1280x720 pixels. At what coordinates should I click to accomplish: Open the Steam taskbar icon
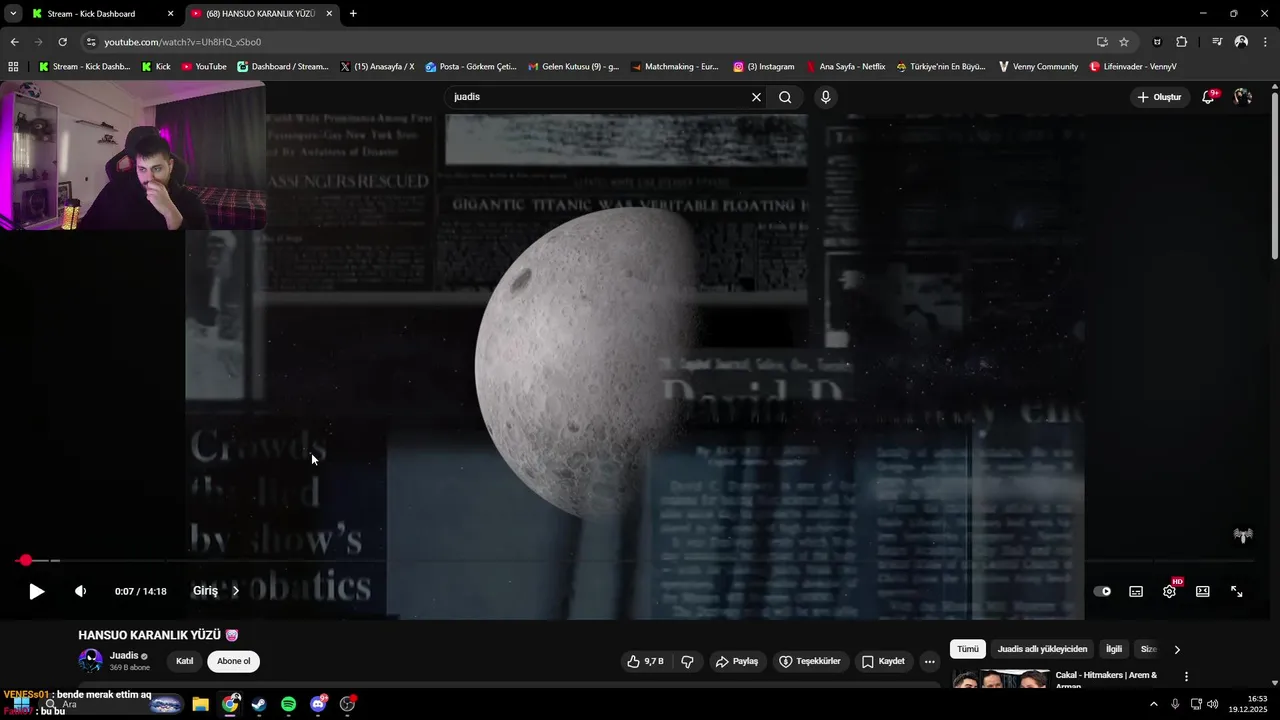tap(259, 704)
